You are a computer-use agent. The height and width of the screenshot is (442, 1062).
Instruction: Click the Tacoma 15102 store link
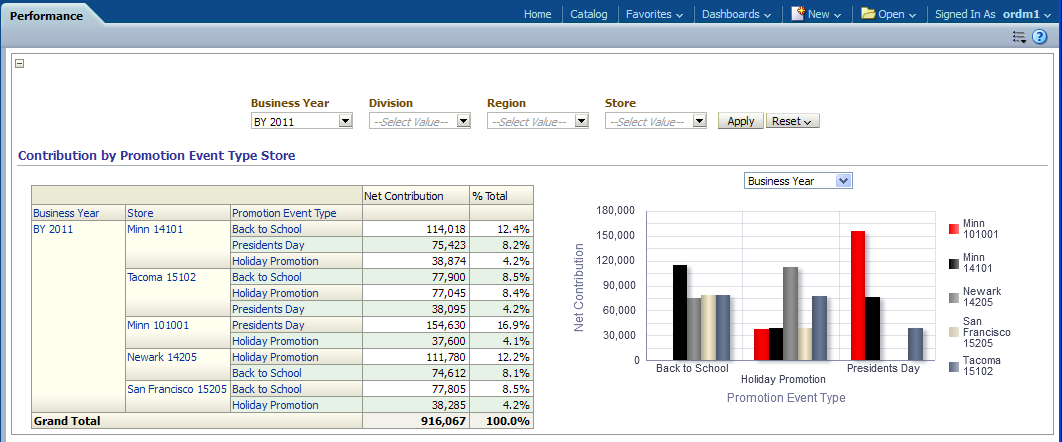(161, 277)
